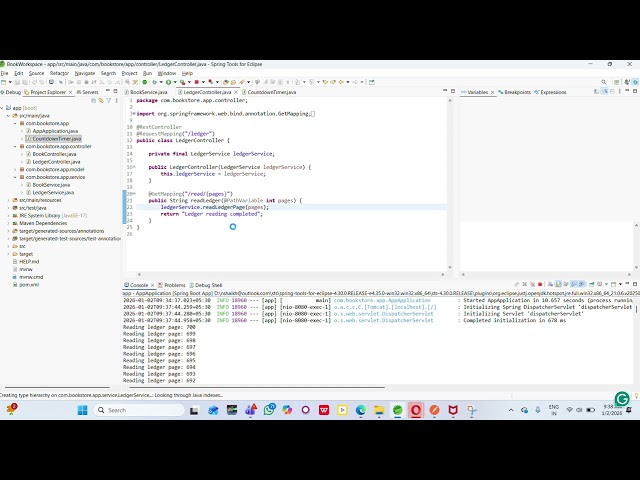Viewport: 640px width, 480px height.
Task: Click the Grammarly green G badge
Action: [x=622, y=399]
